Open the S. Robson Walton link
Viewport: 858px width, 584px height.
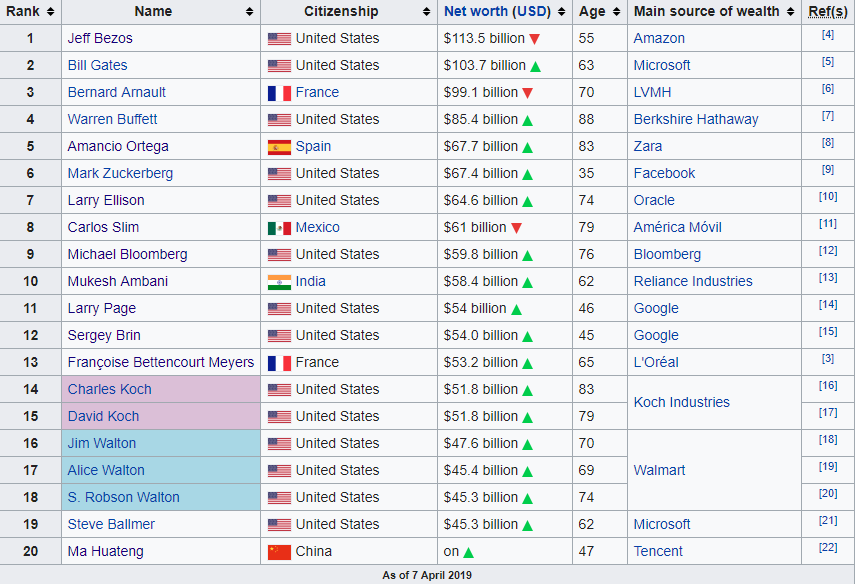(124, 497)
